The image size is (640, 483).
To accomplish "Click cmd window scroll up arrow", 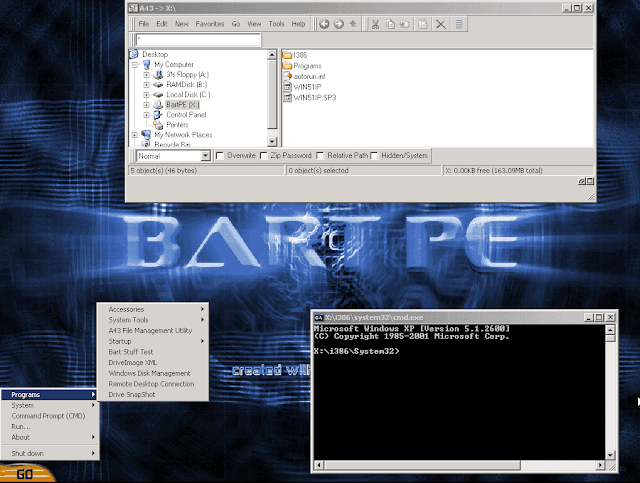I will pos(610,330).
